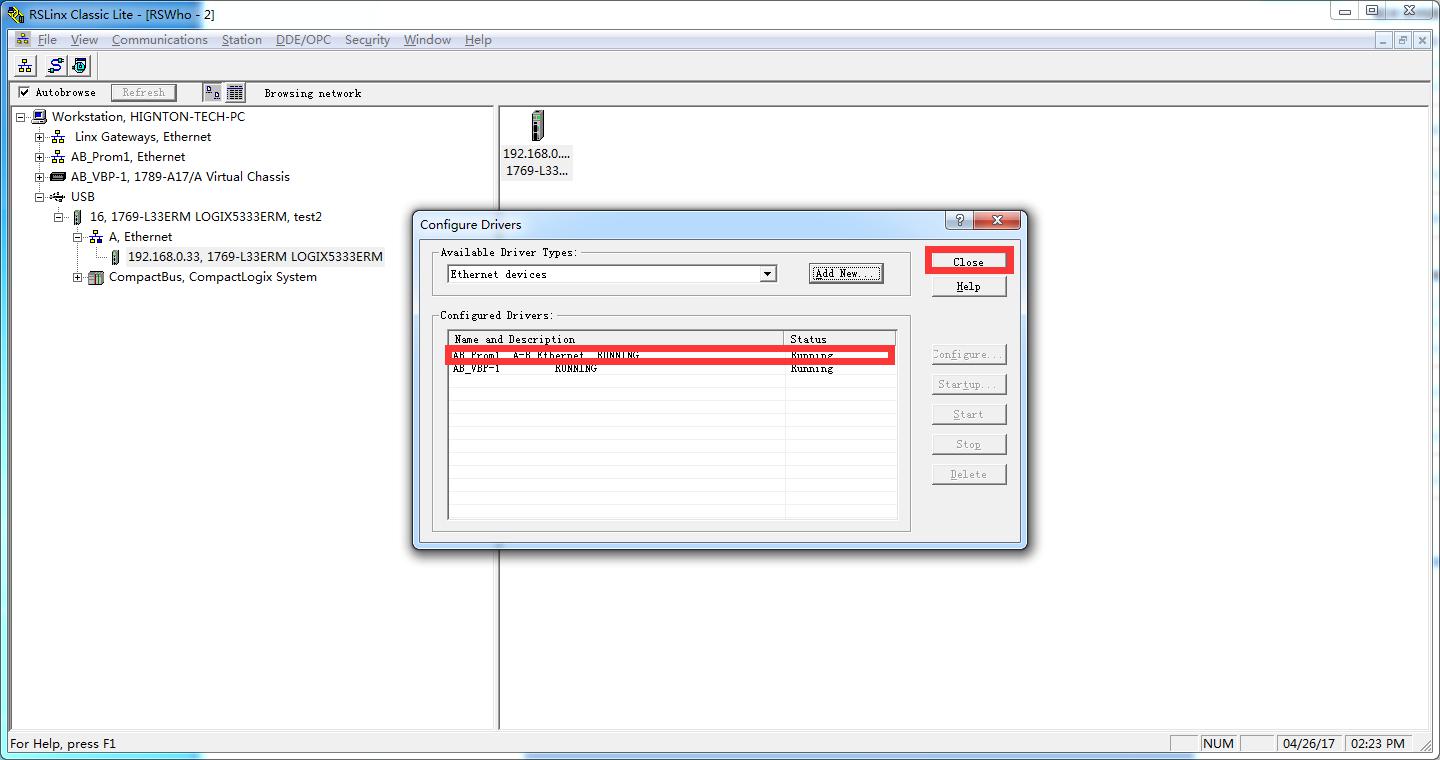
Task: Switch to large icons view button
Action: (x=212, y=92)
